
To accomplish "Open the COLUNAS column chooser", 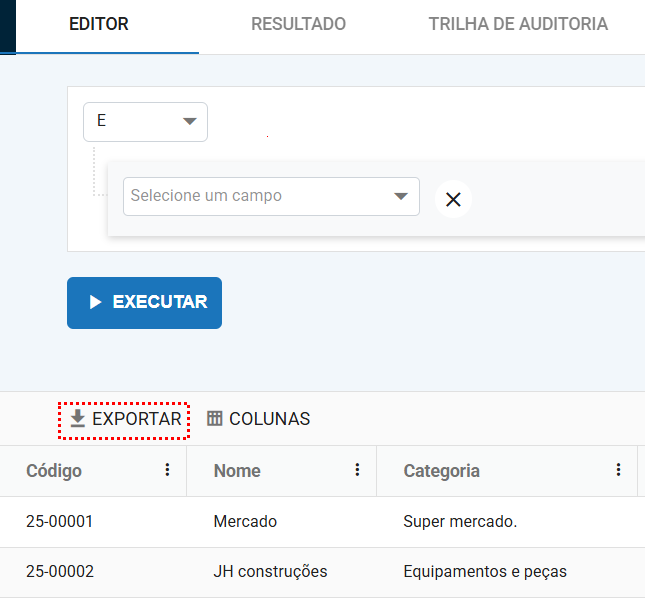I will click(x=258, y=419).
